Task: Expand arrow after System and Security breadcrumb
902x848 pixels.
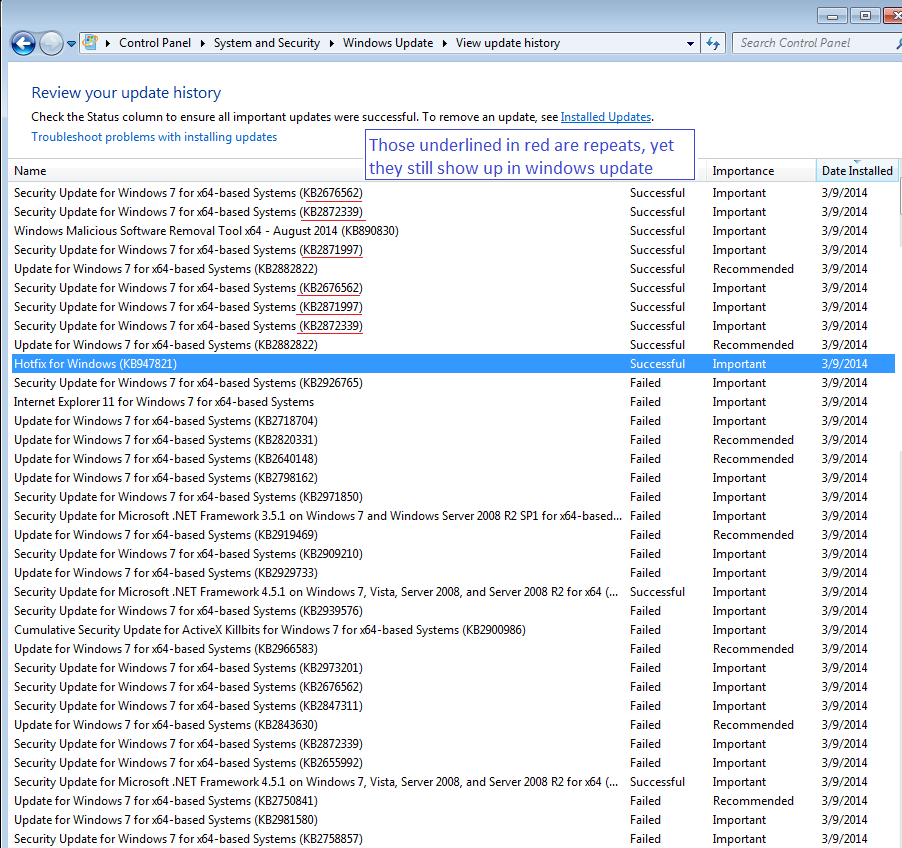Action: point(331,43)
